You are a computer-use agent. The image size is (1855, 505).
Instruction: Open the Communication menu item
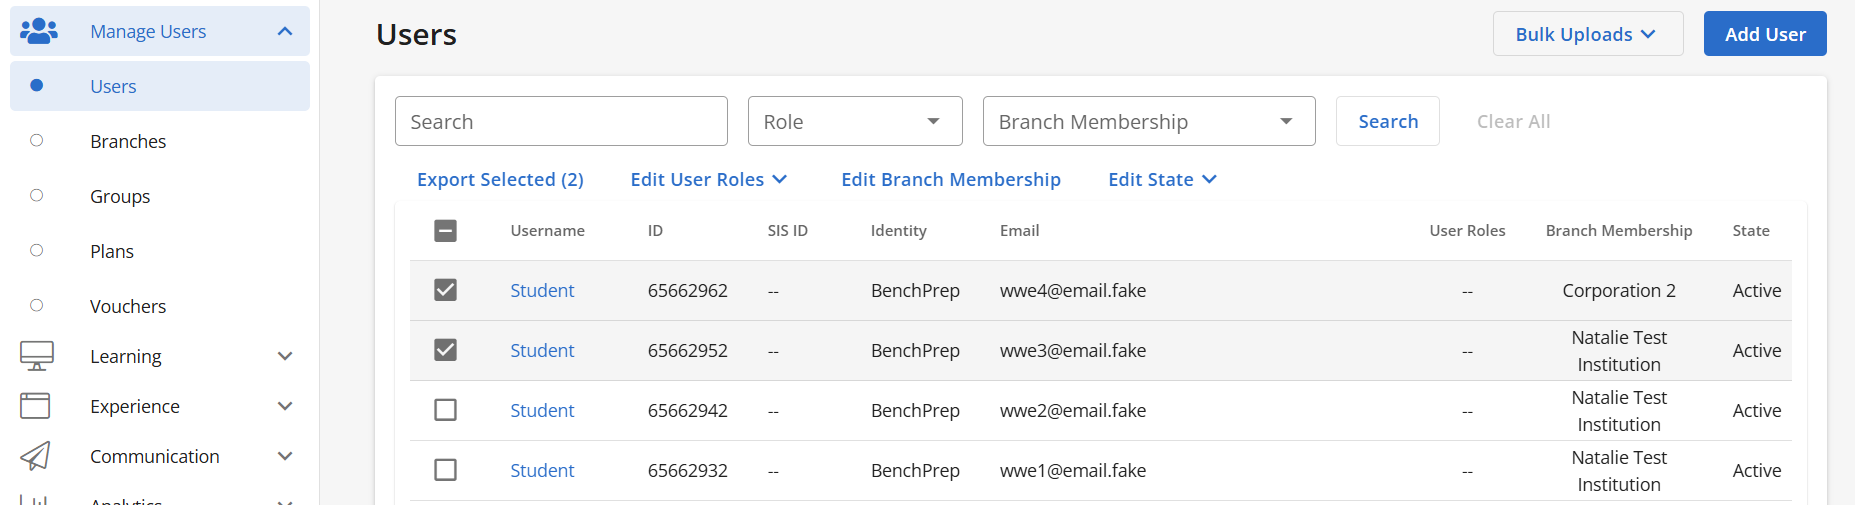(x=160, y=456)
